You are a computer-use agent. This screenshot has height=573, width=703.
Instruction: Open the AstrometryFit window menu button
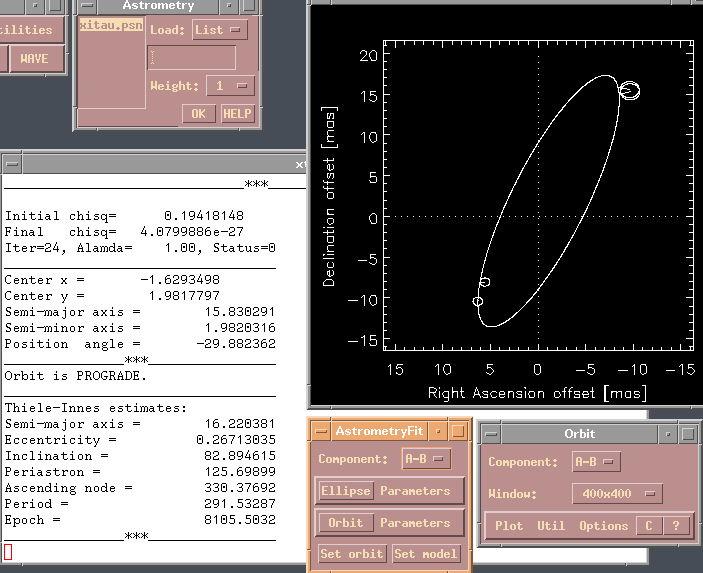[320, 431]
